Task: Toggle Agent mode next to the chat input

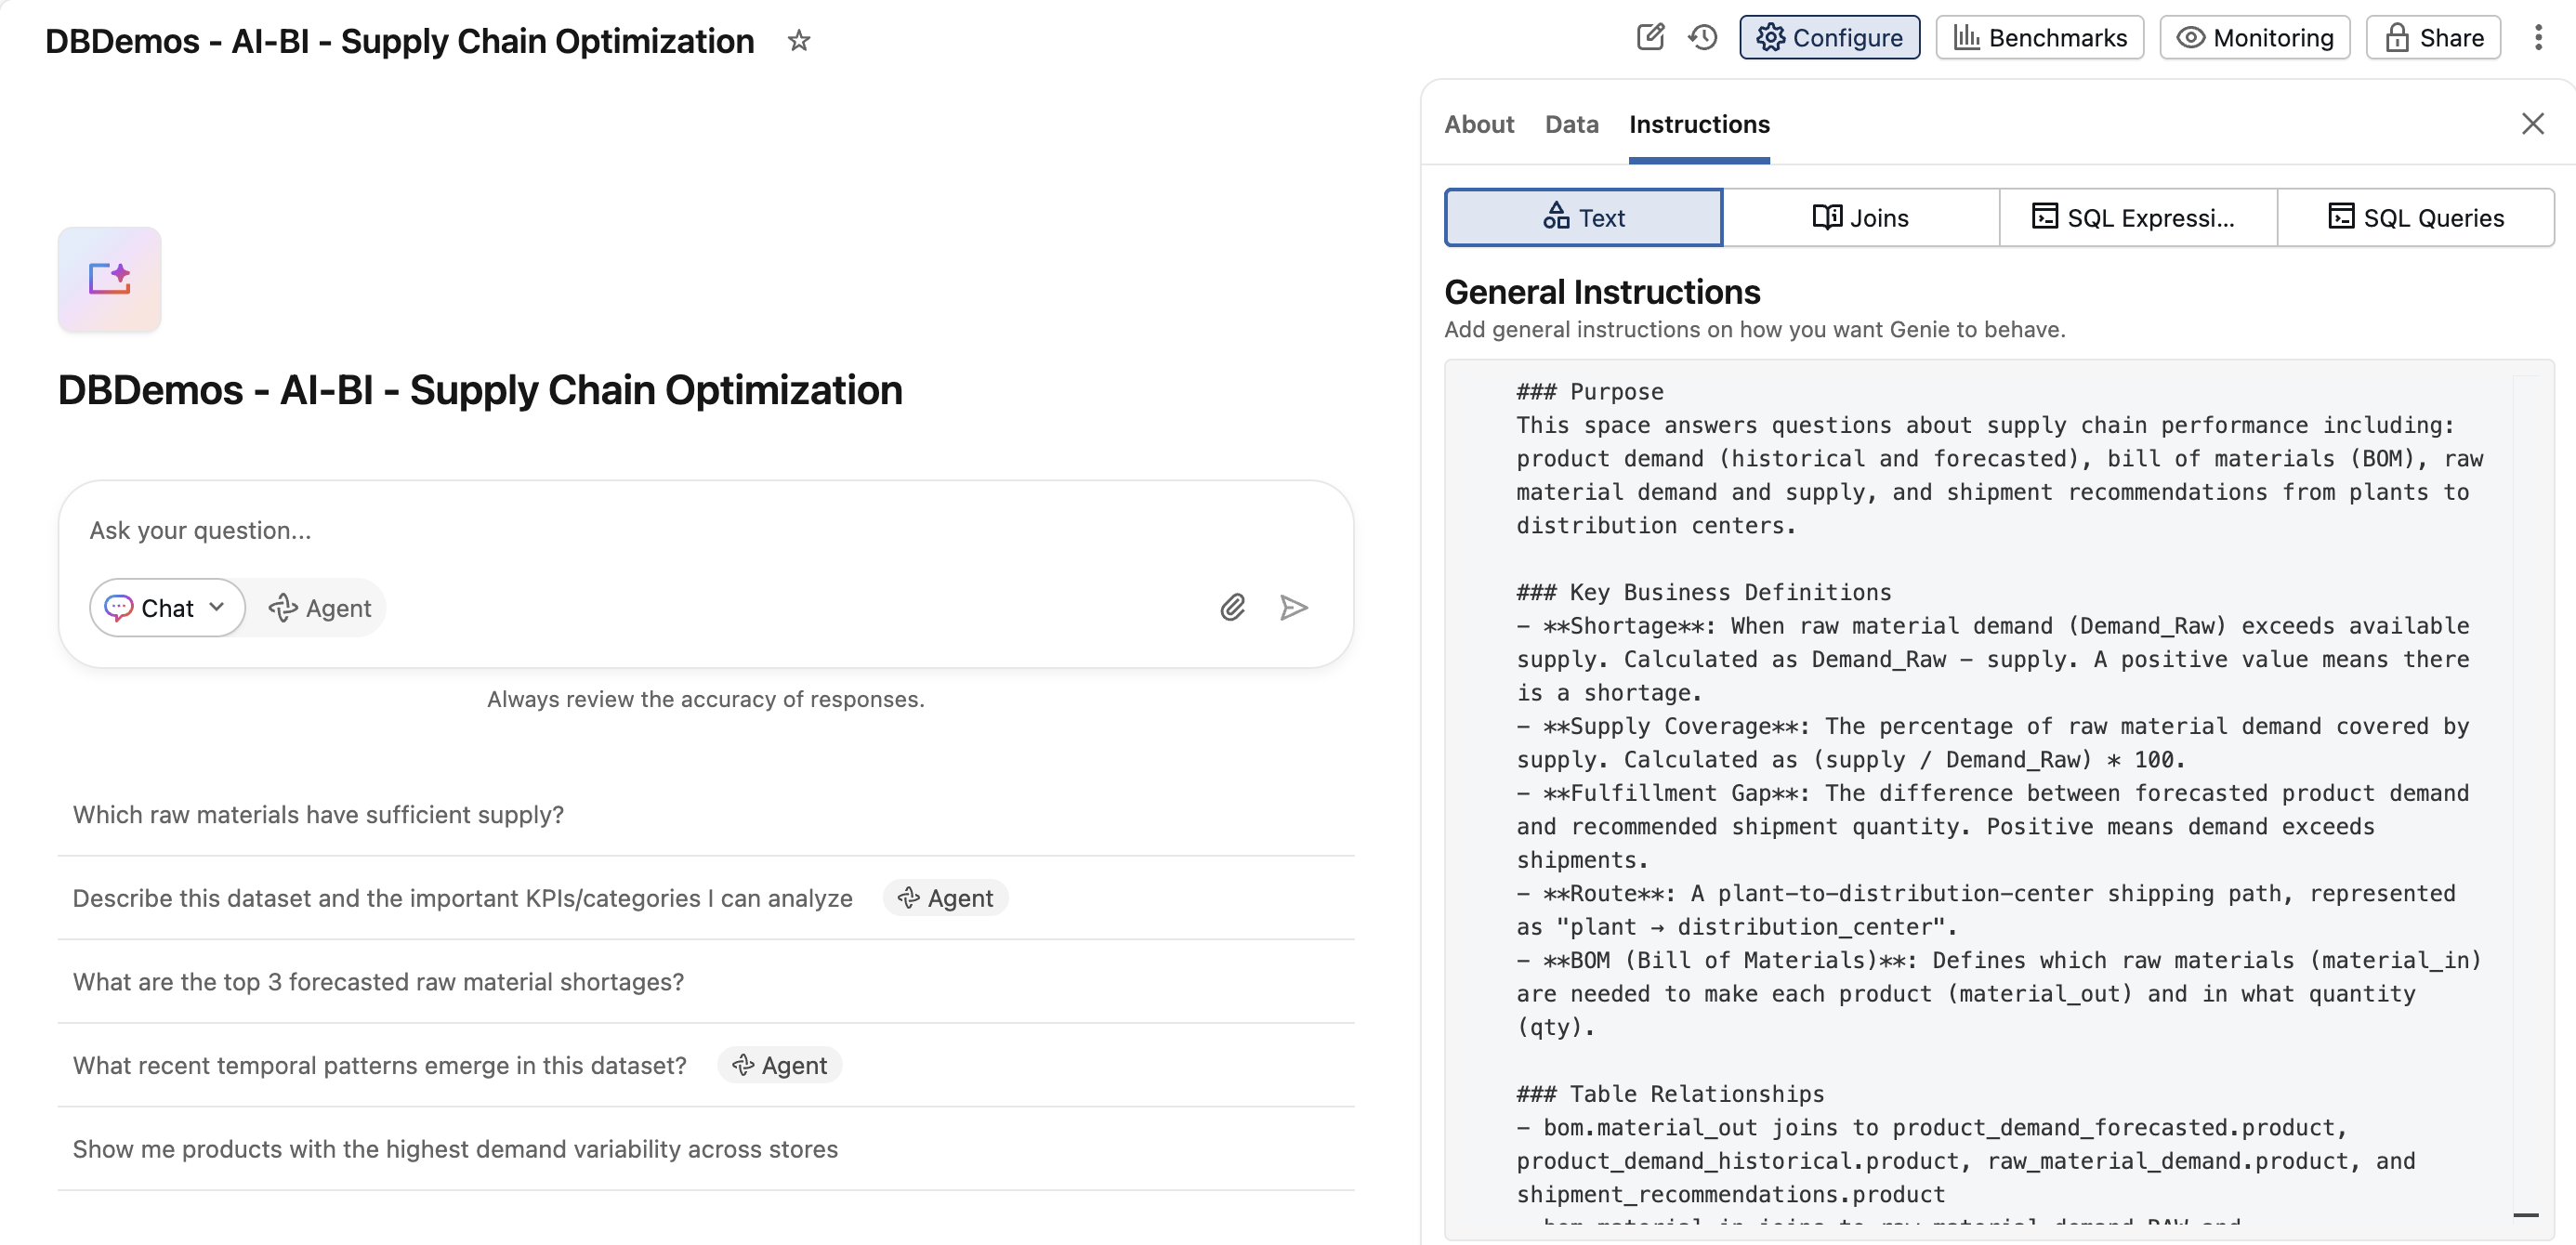Action: [318, 607]
